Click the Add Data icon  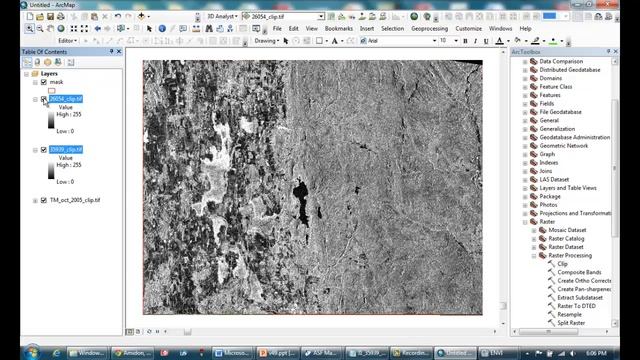(141, 16)
